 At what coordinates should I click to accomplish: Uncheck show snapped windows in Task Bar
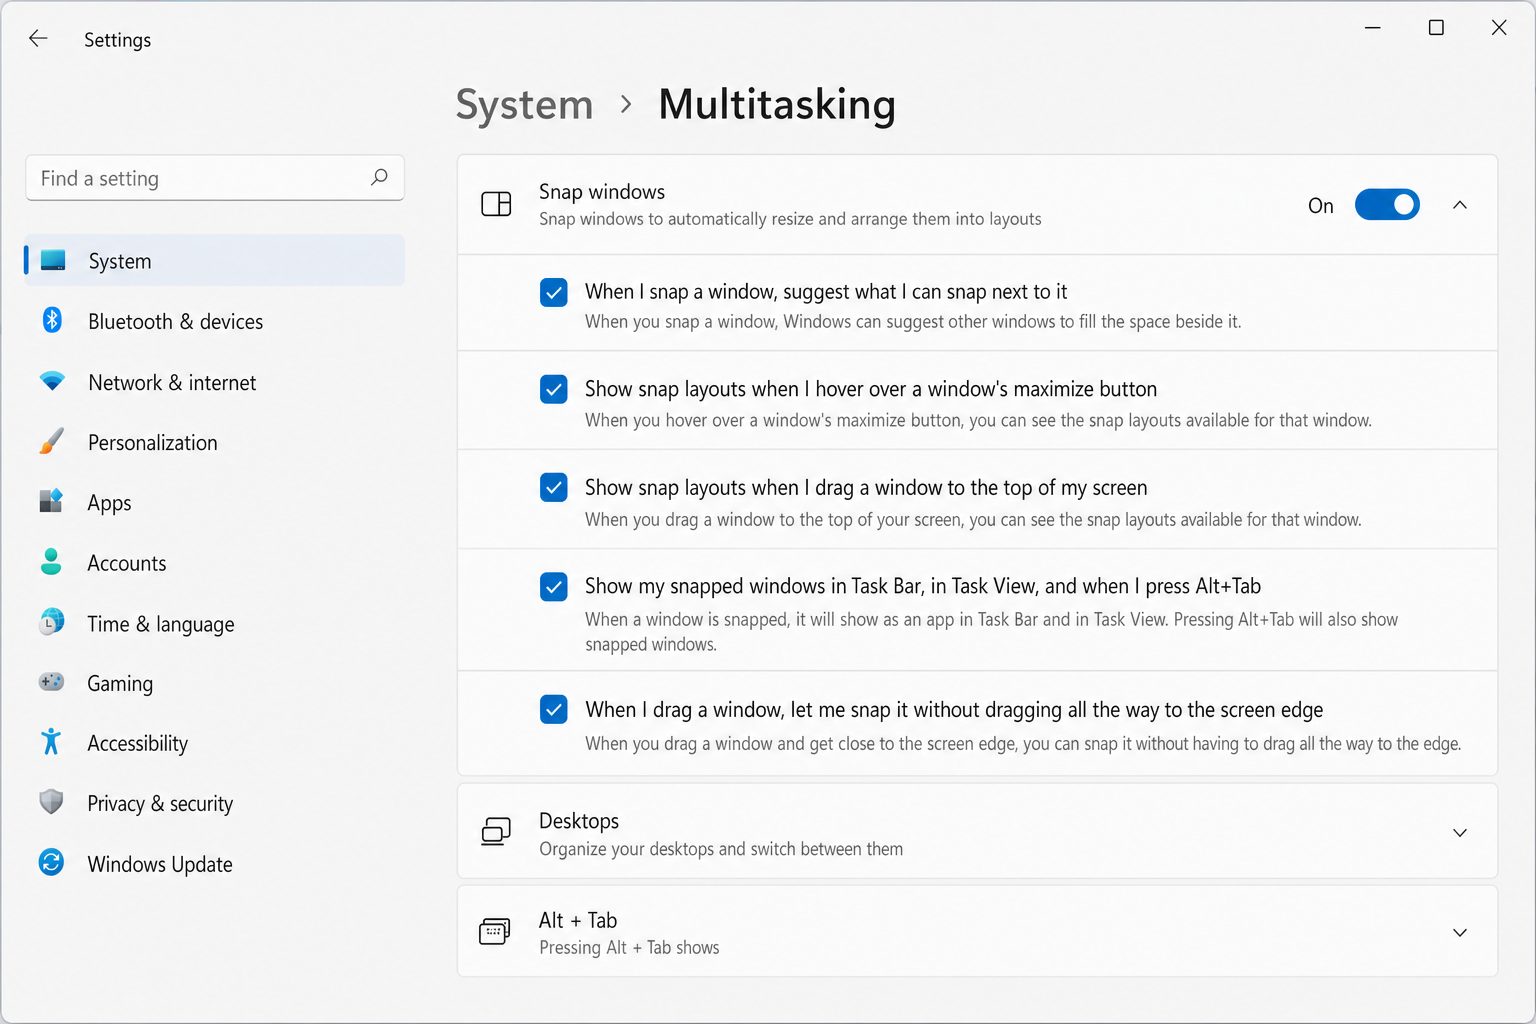554,586
